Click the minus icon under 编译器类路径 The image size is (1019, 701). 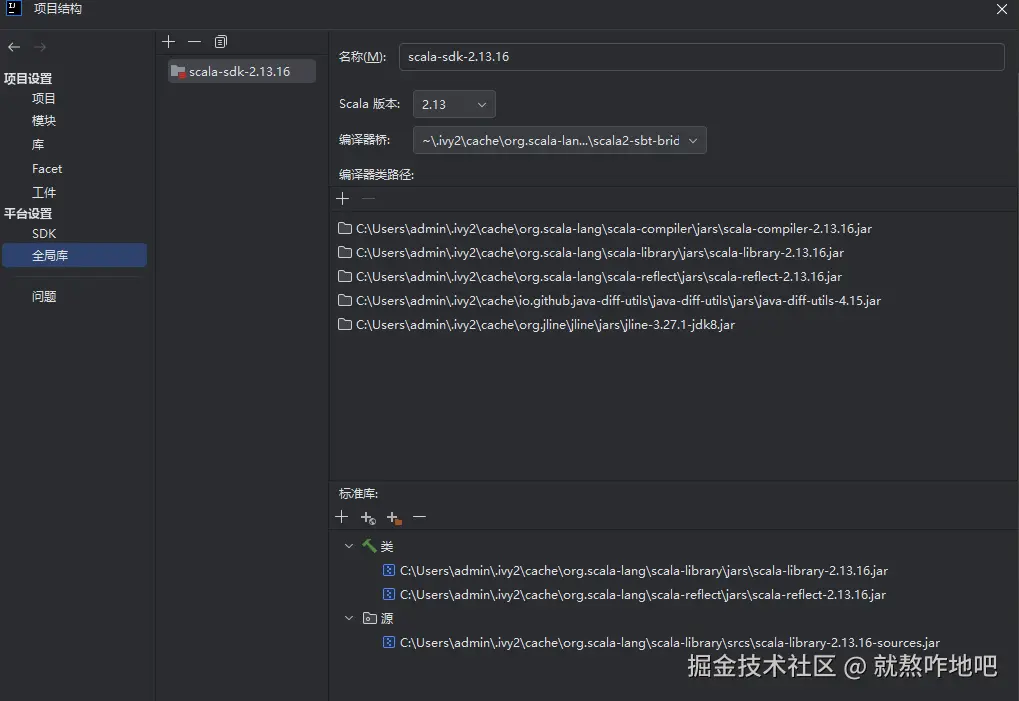click(x=368, y=199)
